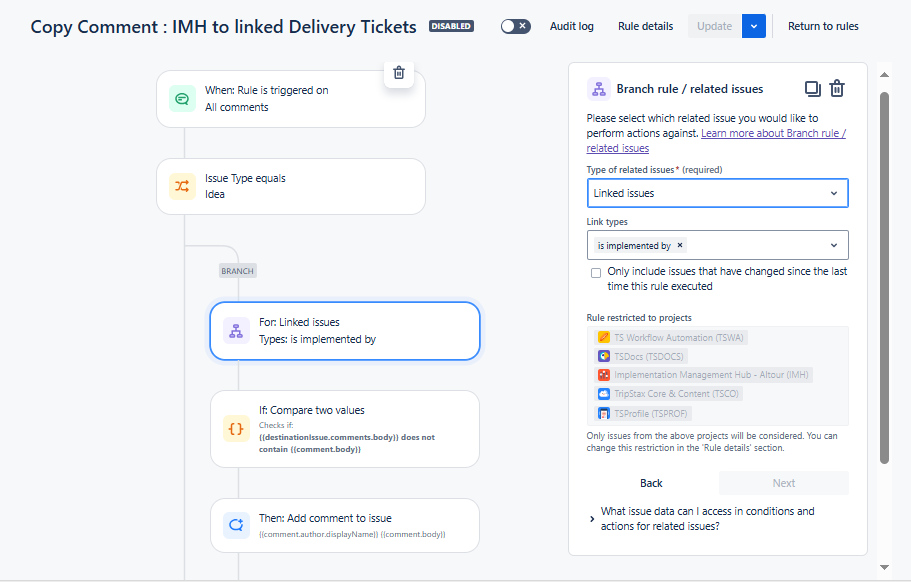Click the blue Add comment action icon
The height and width of the screenshot is (582, 911).
click(x=236, y=525)
